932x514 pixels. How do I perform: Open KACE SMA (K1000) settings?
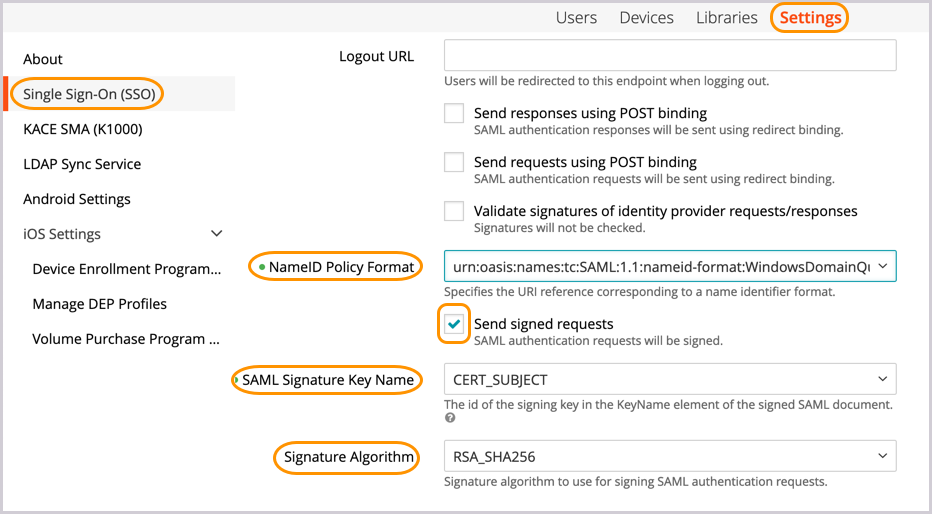tap(83, 129)
